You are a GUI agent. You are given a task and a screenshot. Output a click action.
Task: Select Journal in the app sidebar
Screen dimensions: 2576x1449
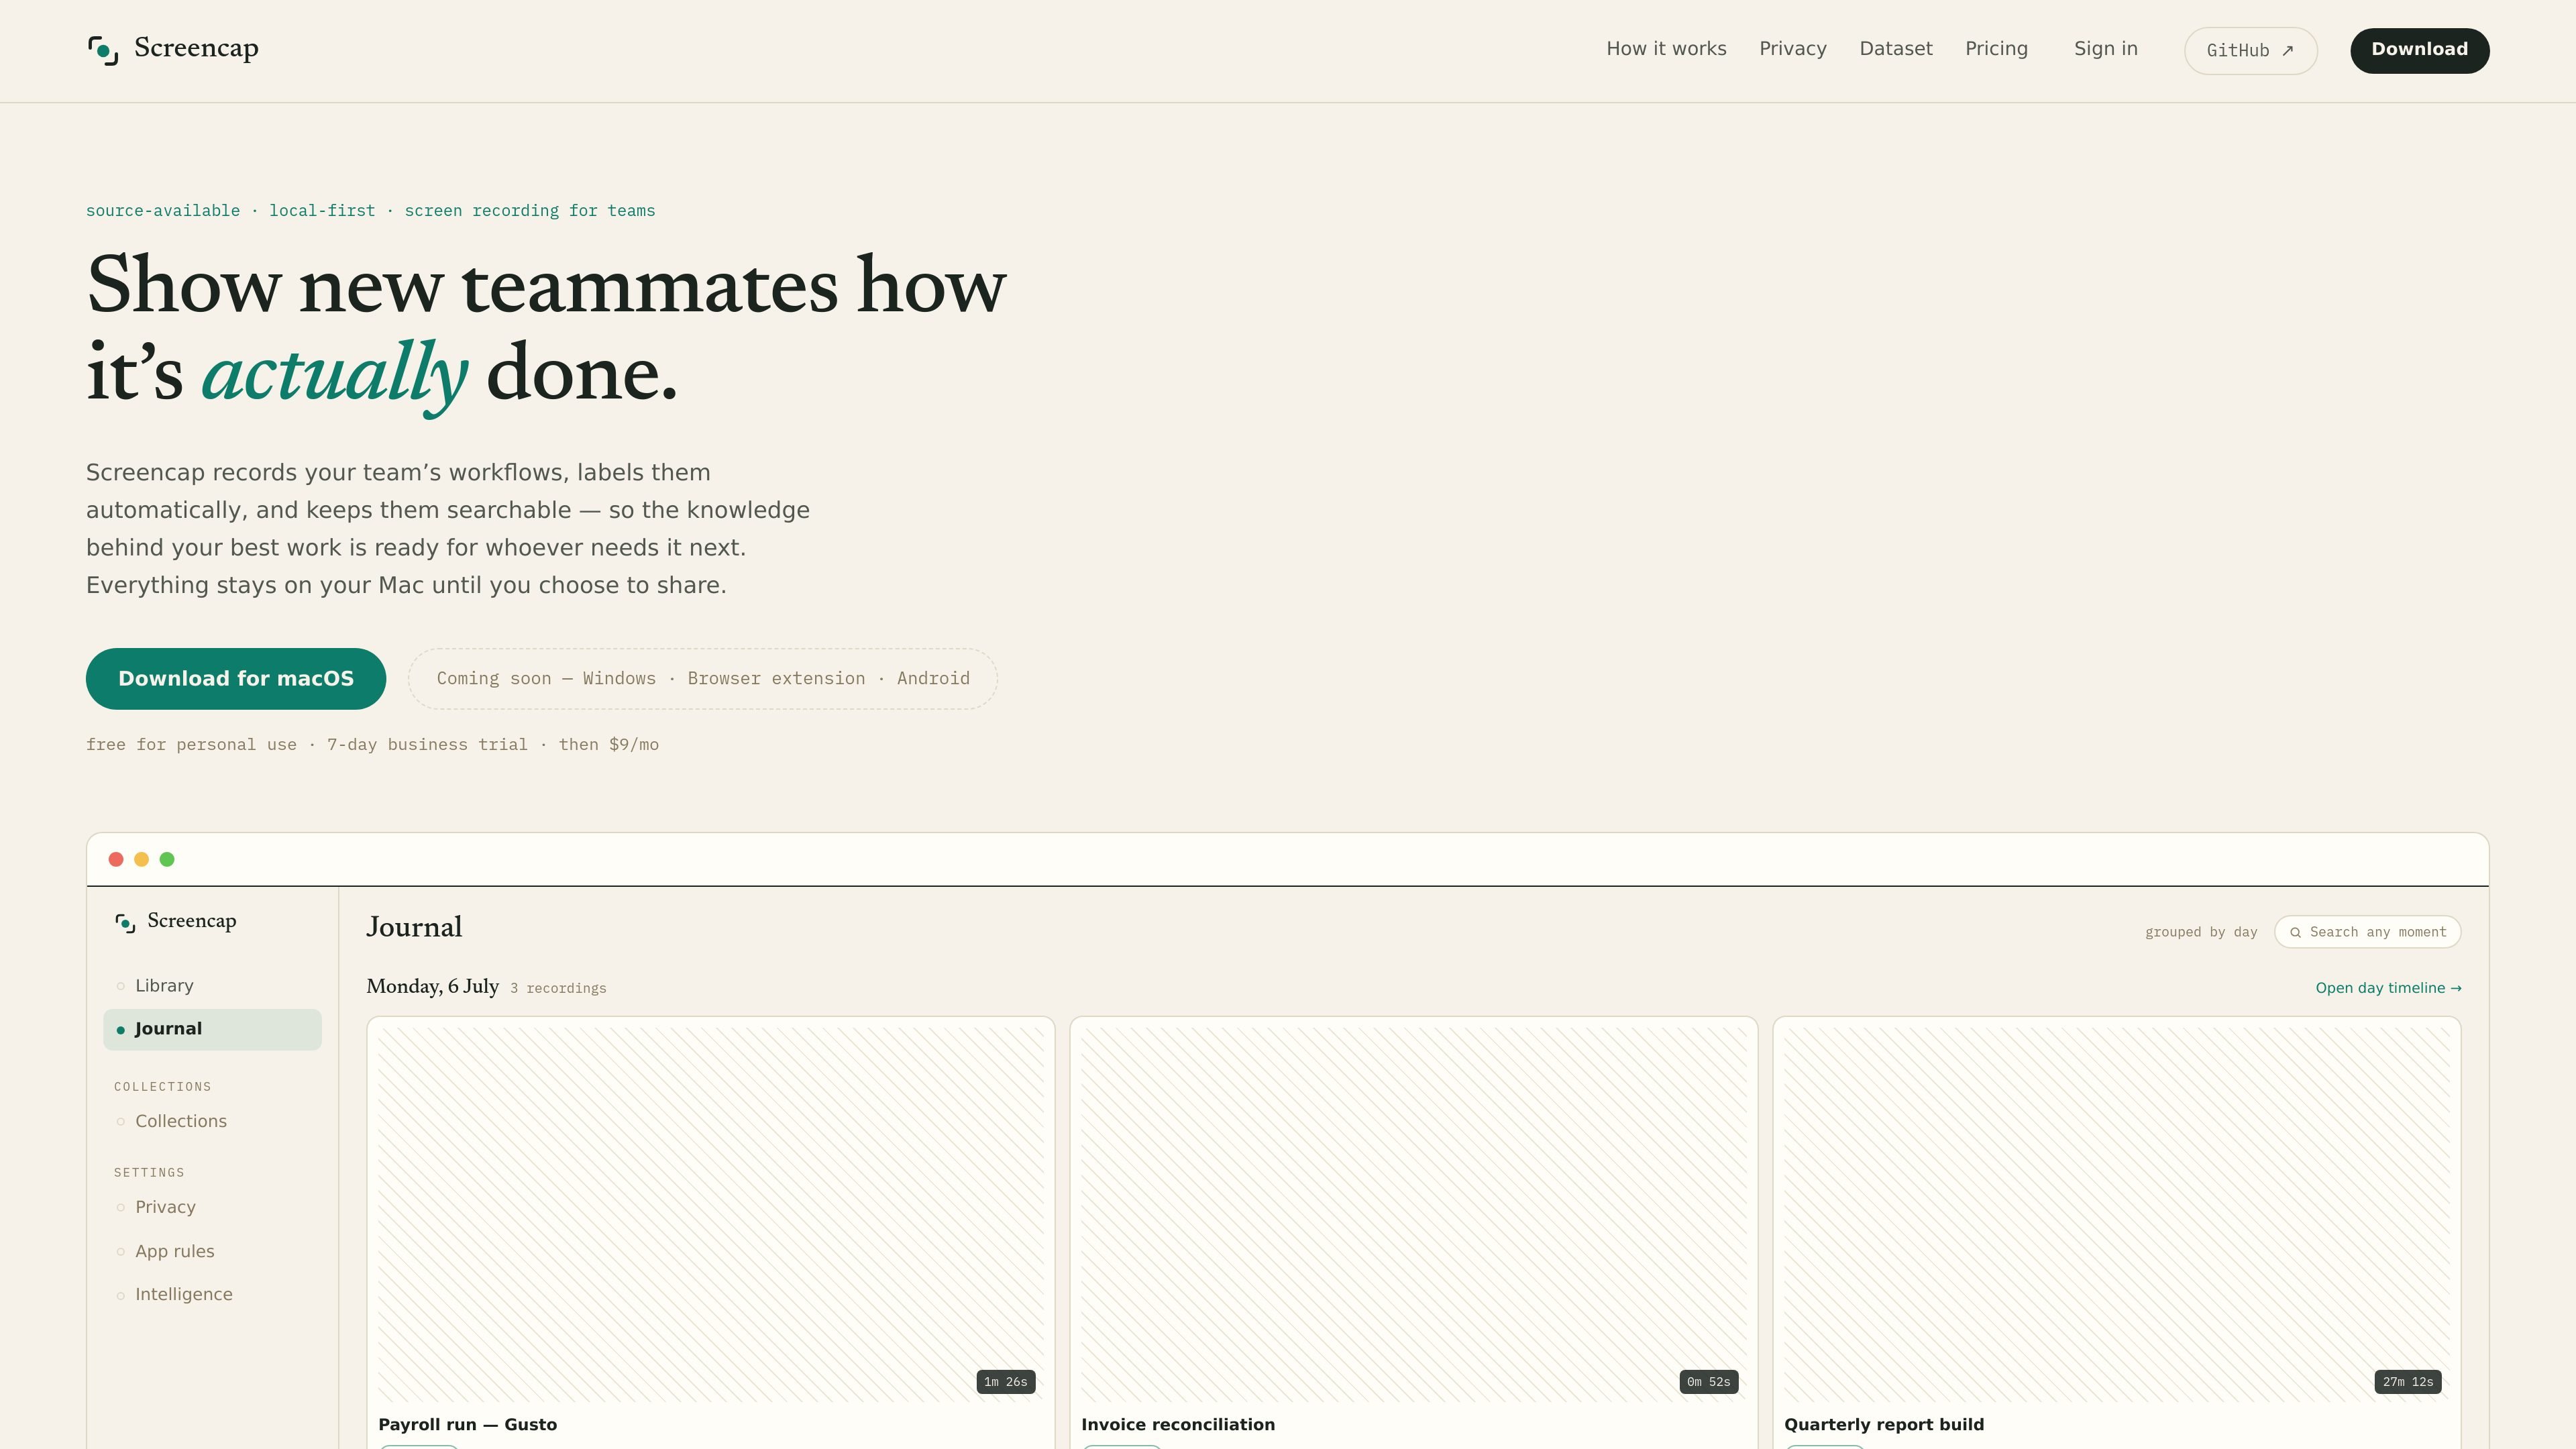coord(212,1029)
